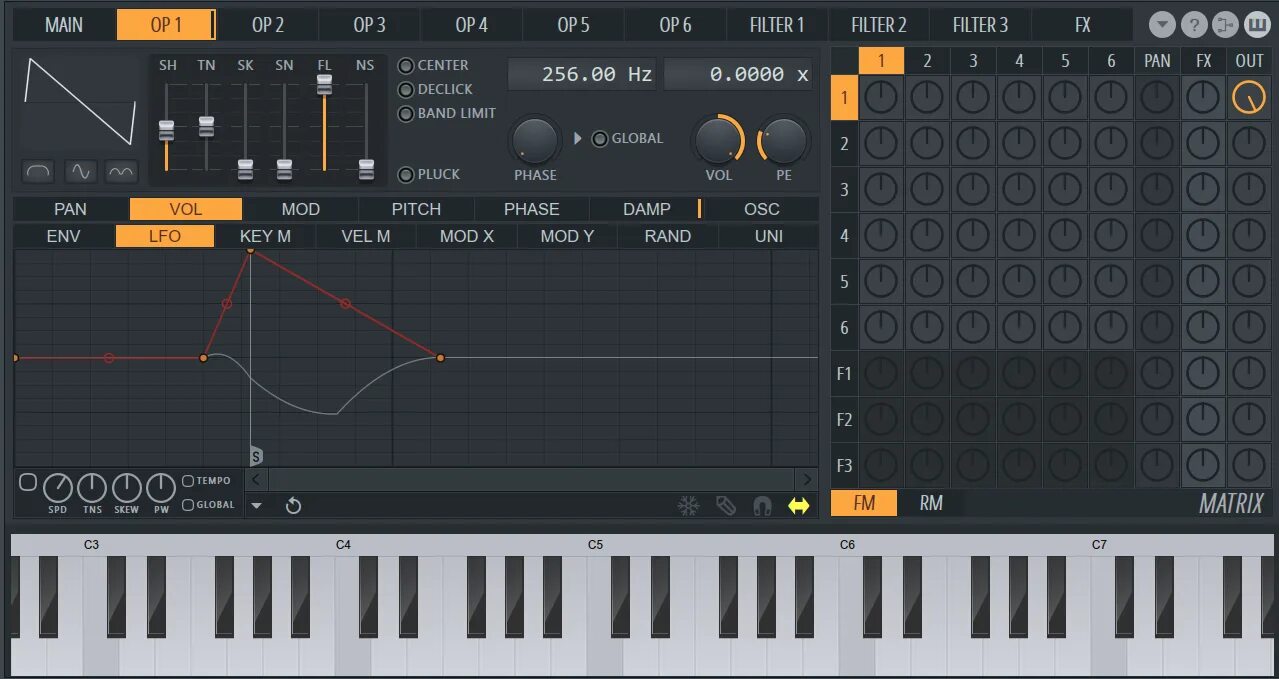Toggle PLUCK mode on
The height and width of the screenshot is (679, 1279).
click(x=406, y=174)
